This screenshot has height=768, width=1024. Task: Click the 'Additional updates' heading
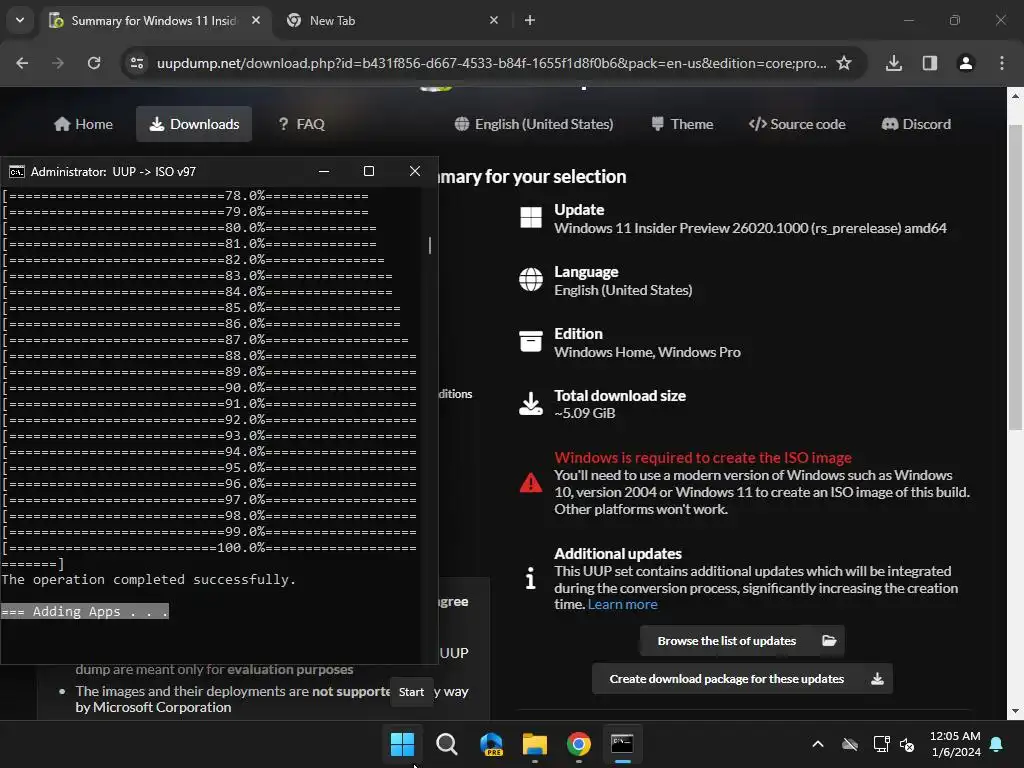point(618,554)
